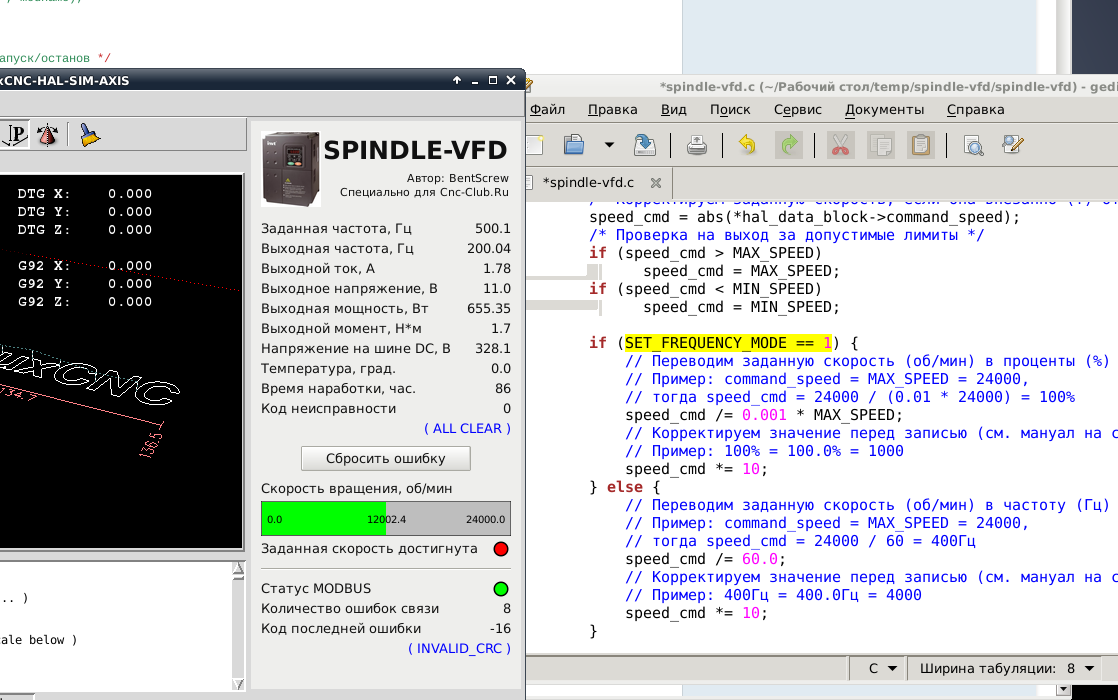Click the Сбросить ошибку button

tap(385, 459)
